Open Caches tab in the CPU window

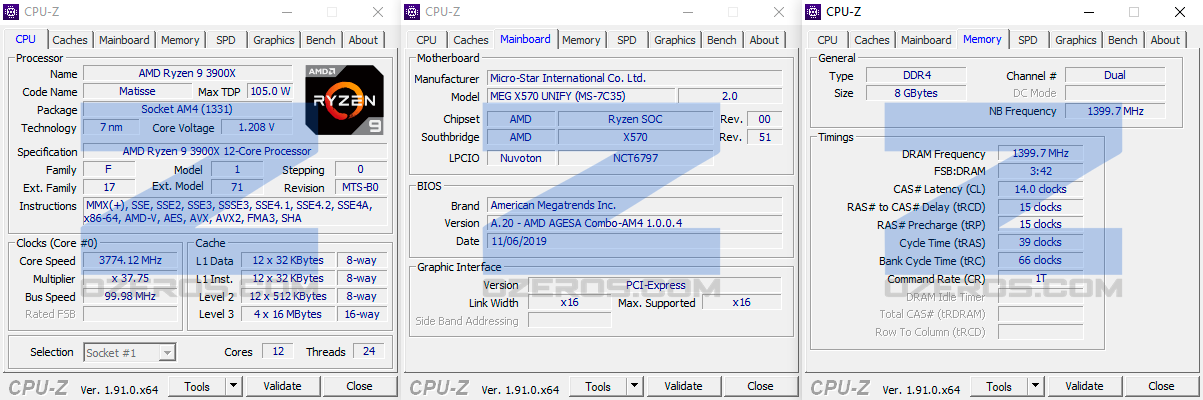(70, 40)
